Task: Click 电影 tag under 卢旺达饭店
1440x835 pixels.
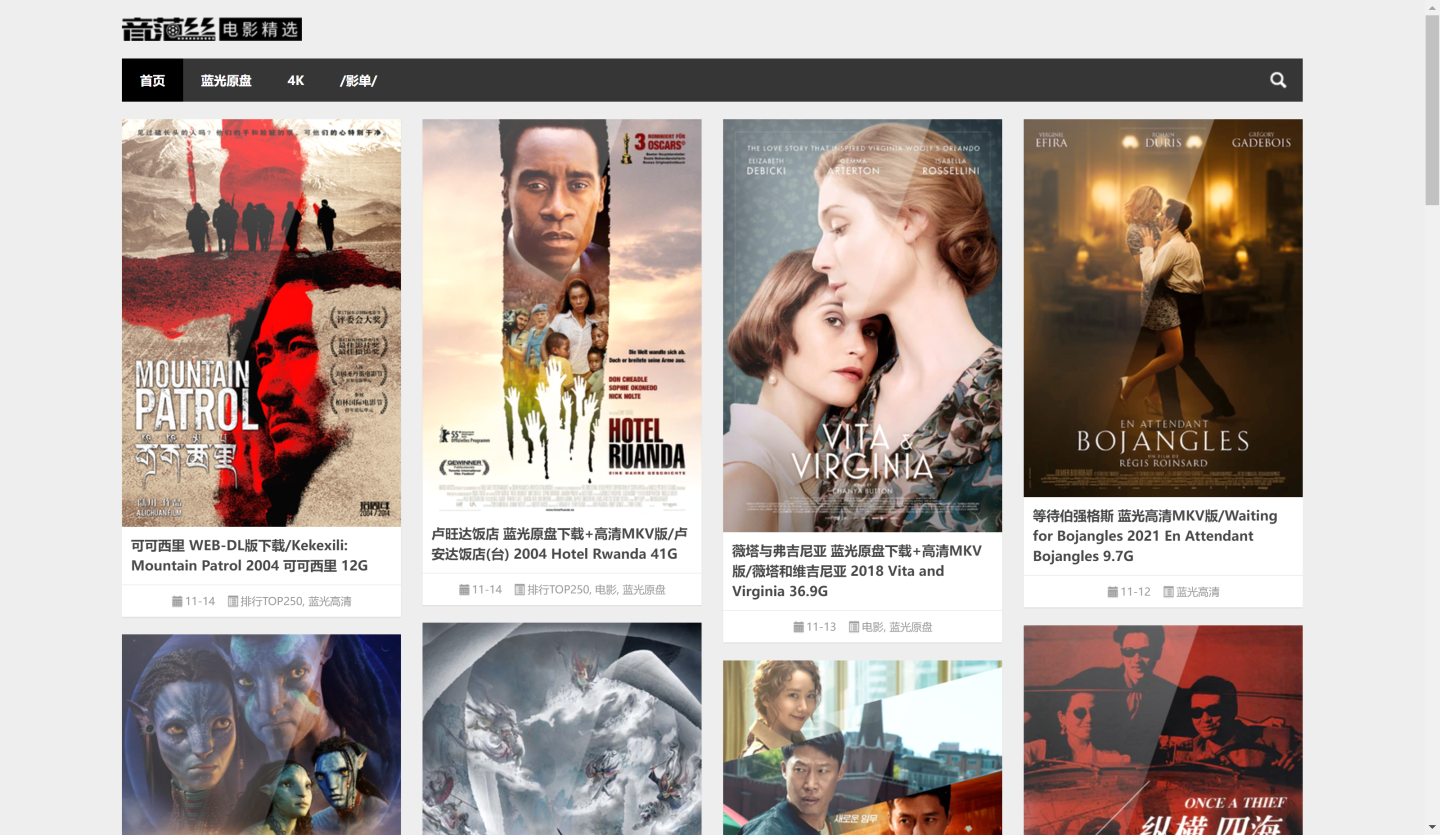Action: coord(606,590)
